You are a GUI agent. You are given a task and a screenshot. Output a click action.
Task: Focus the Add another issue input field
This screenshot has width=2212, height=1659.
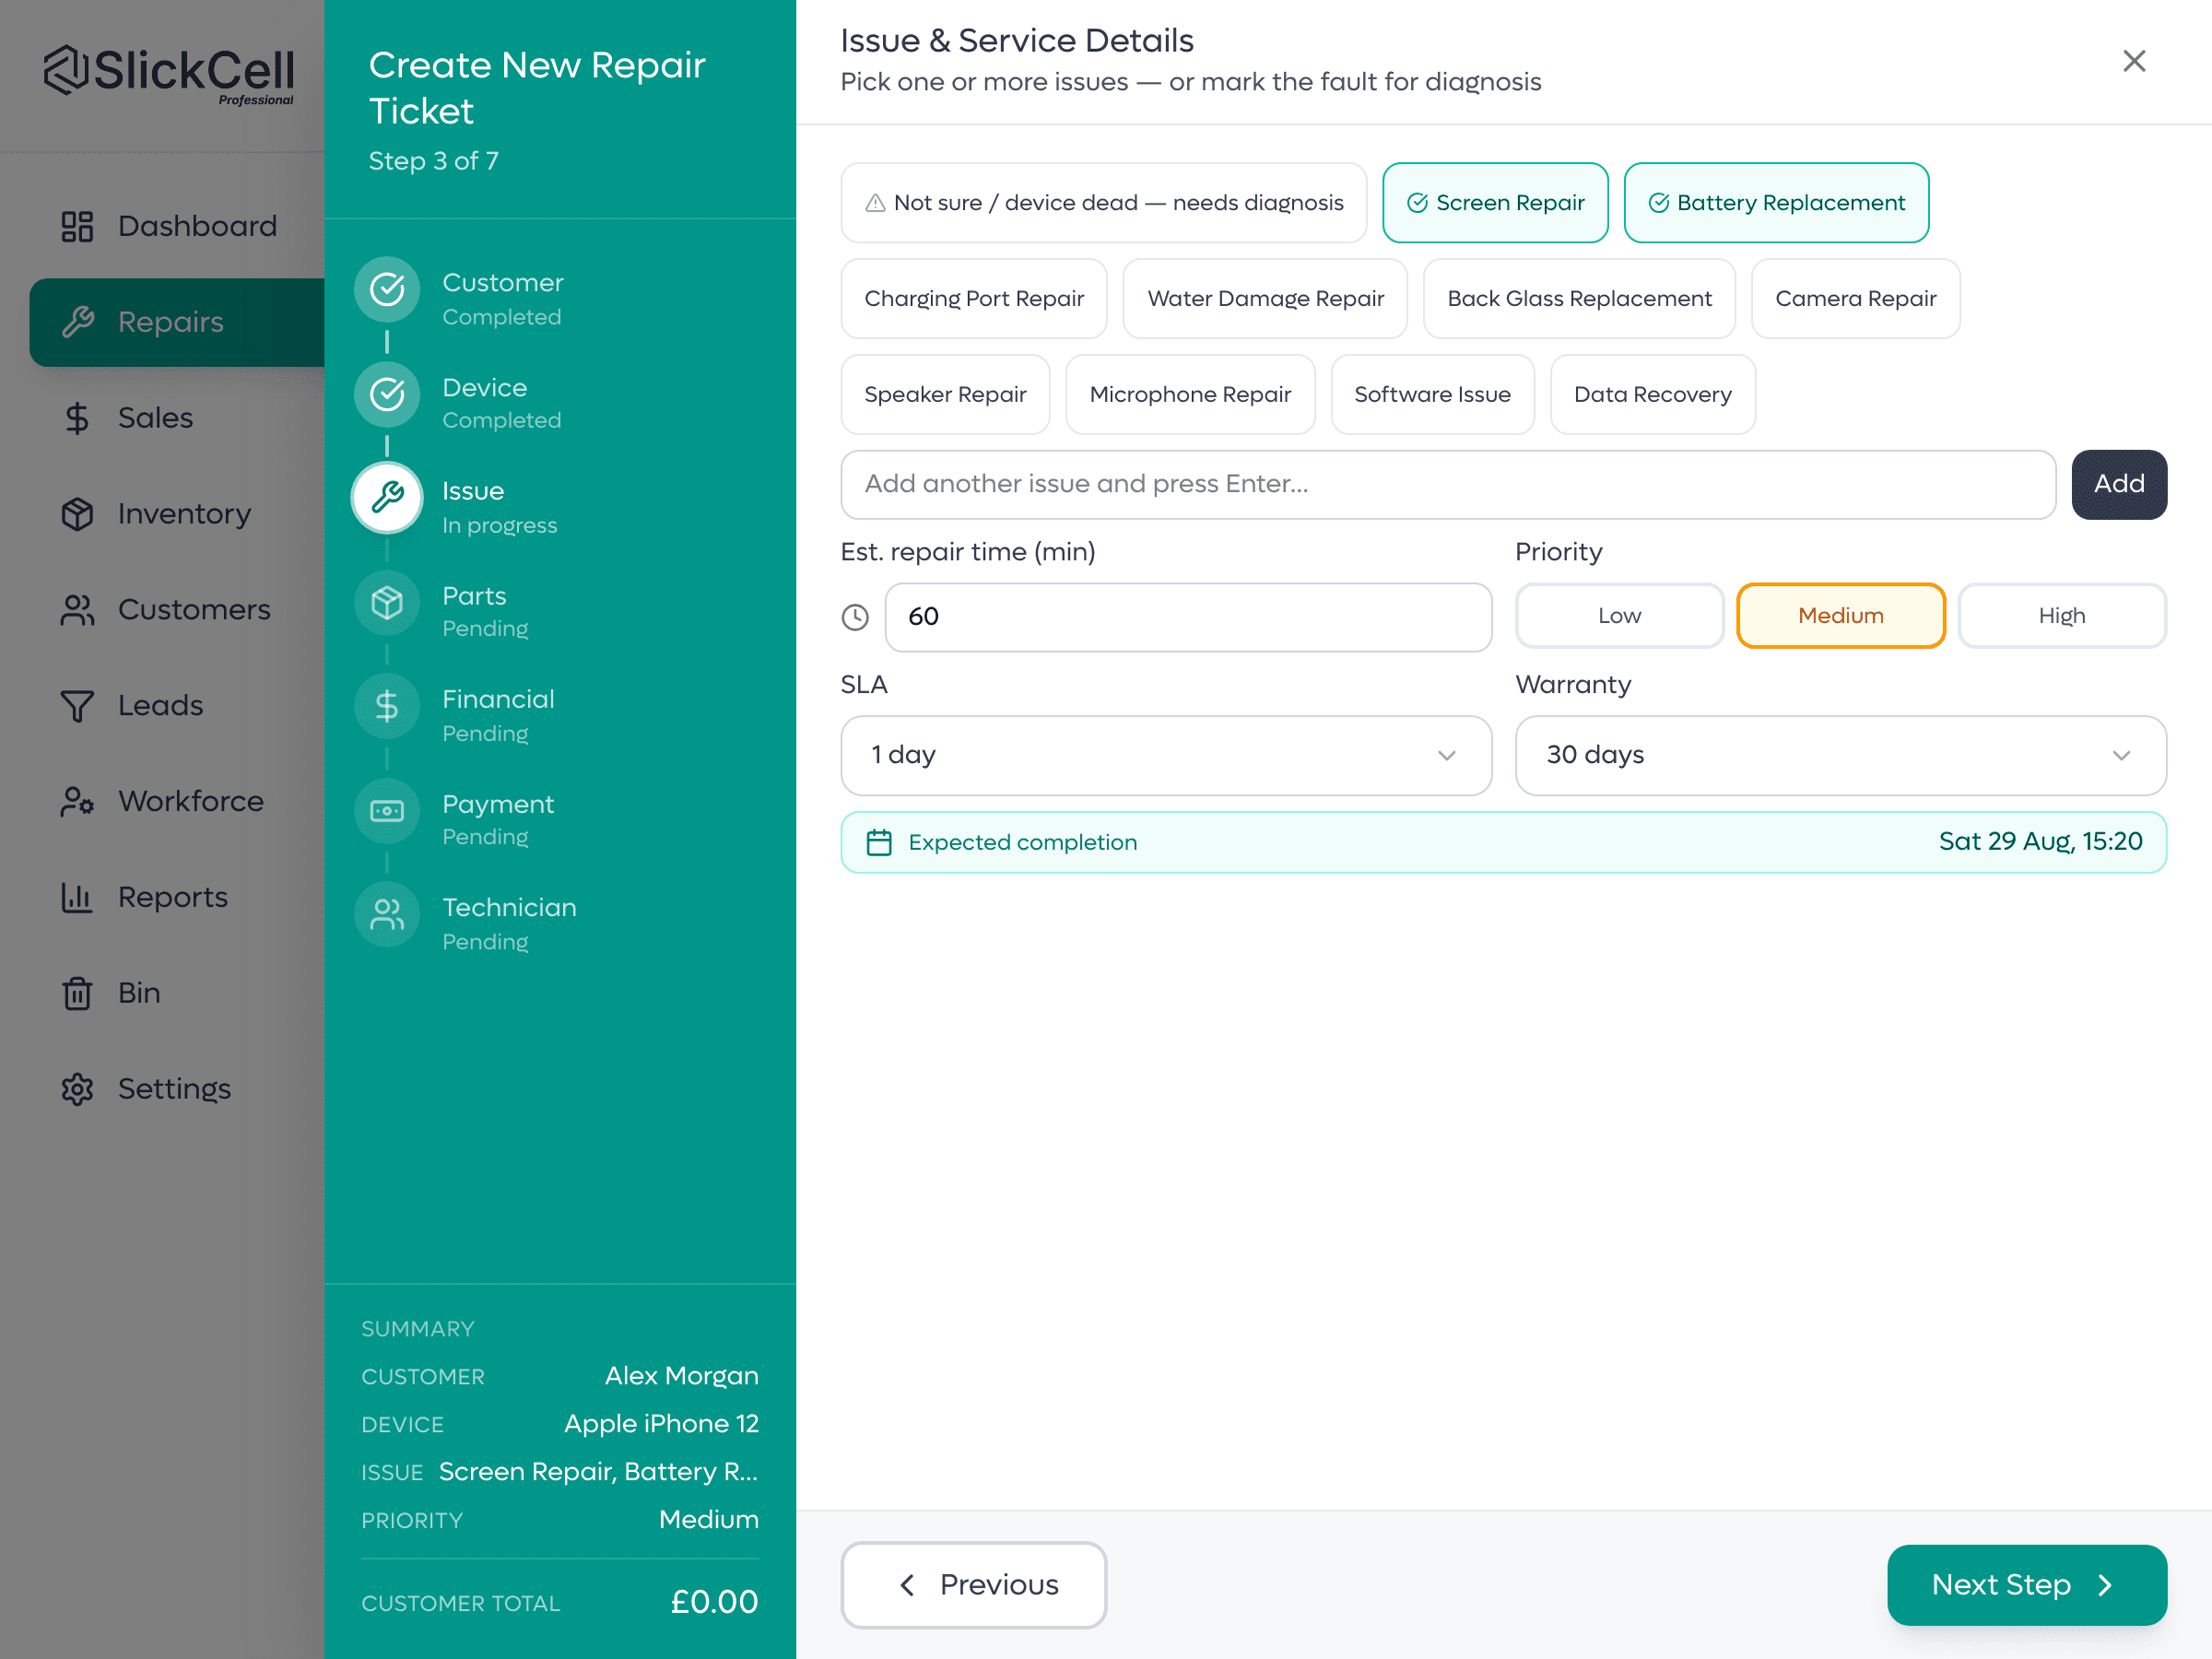point(1448,485)
